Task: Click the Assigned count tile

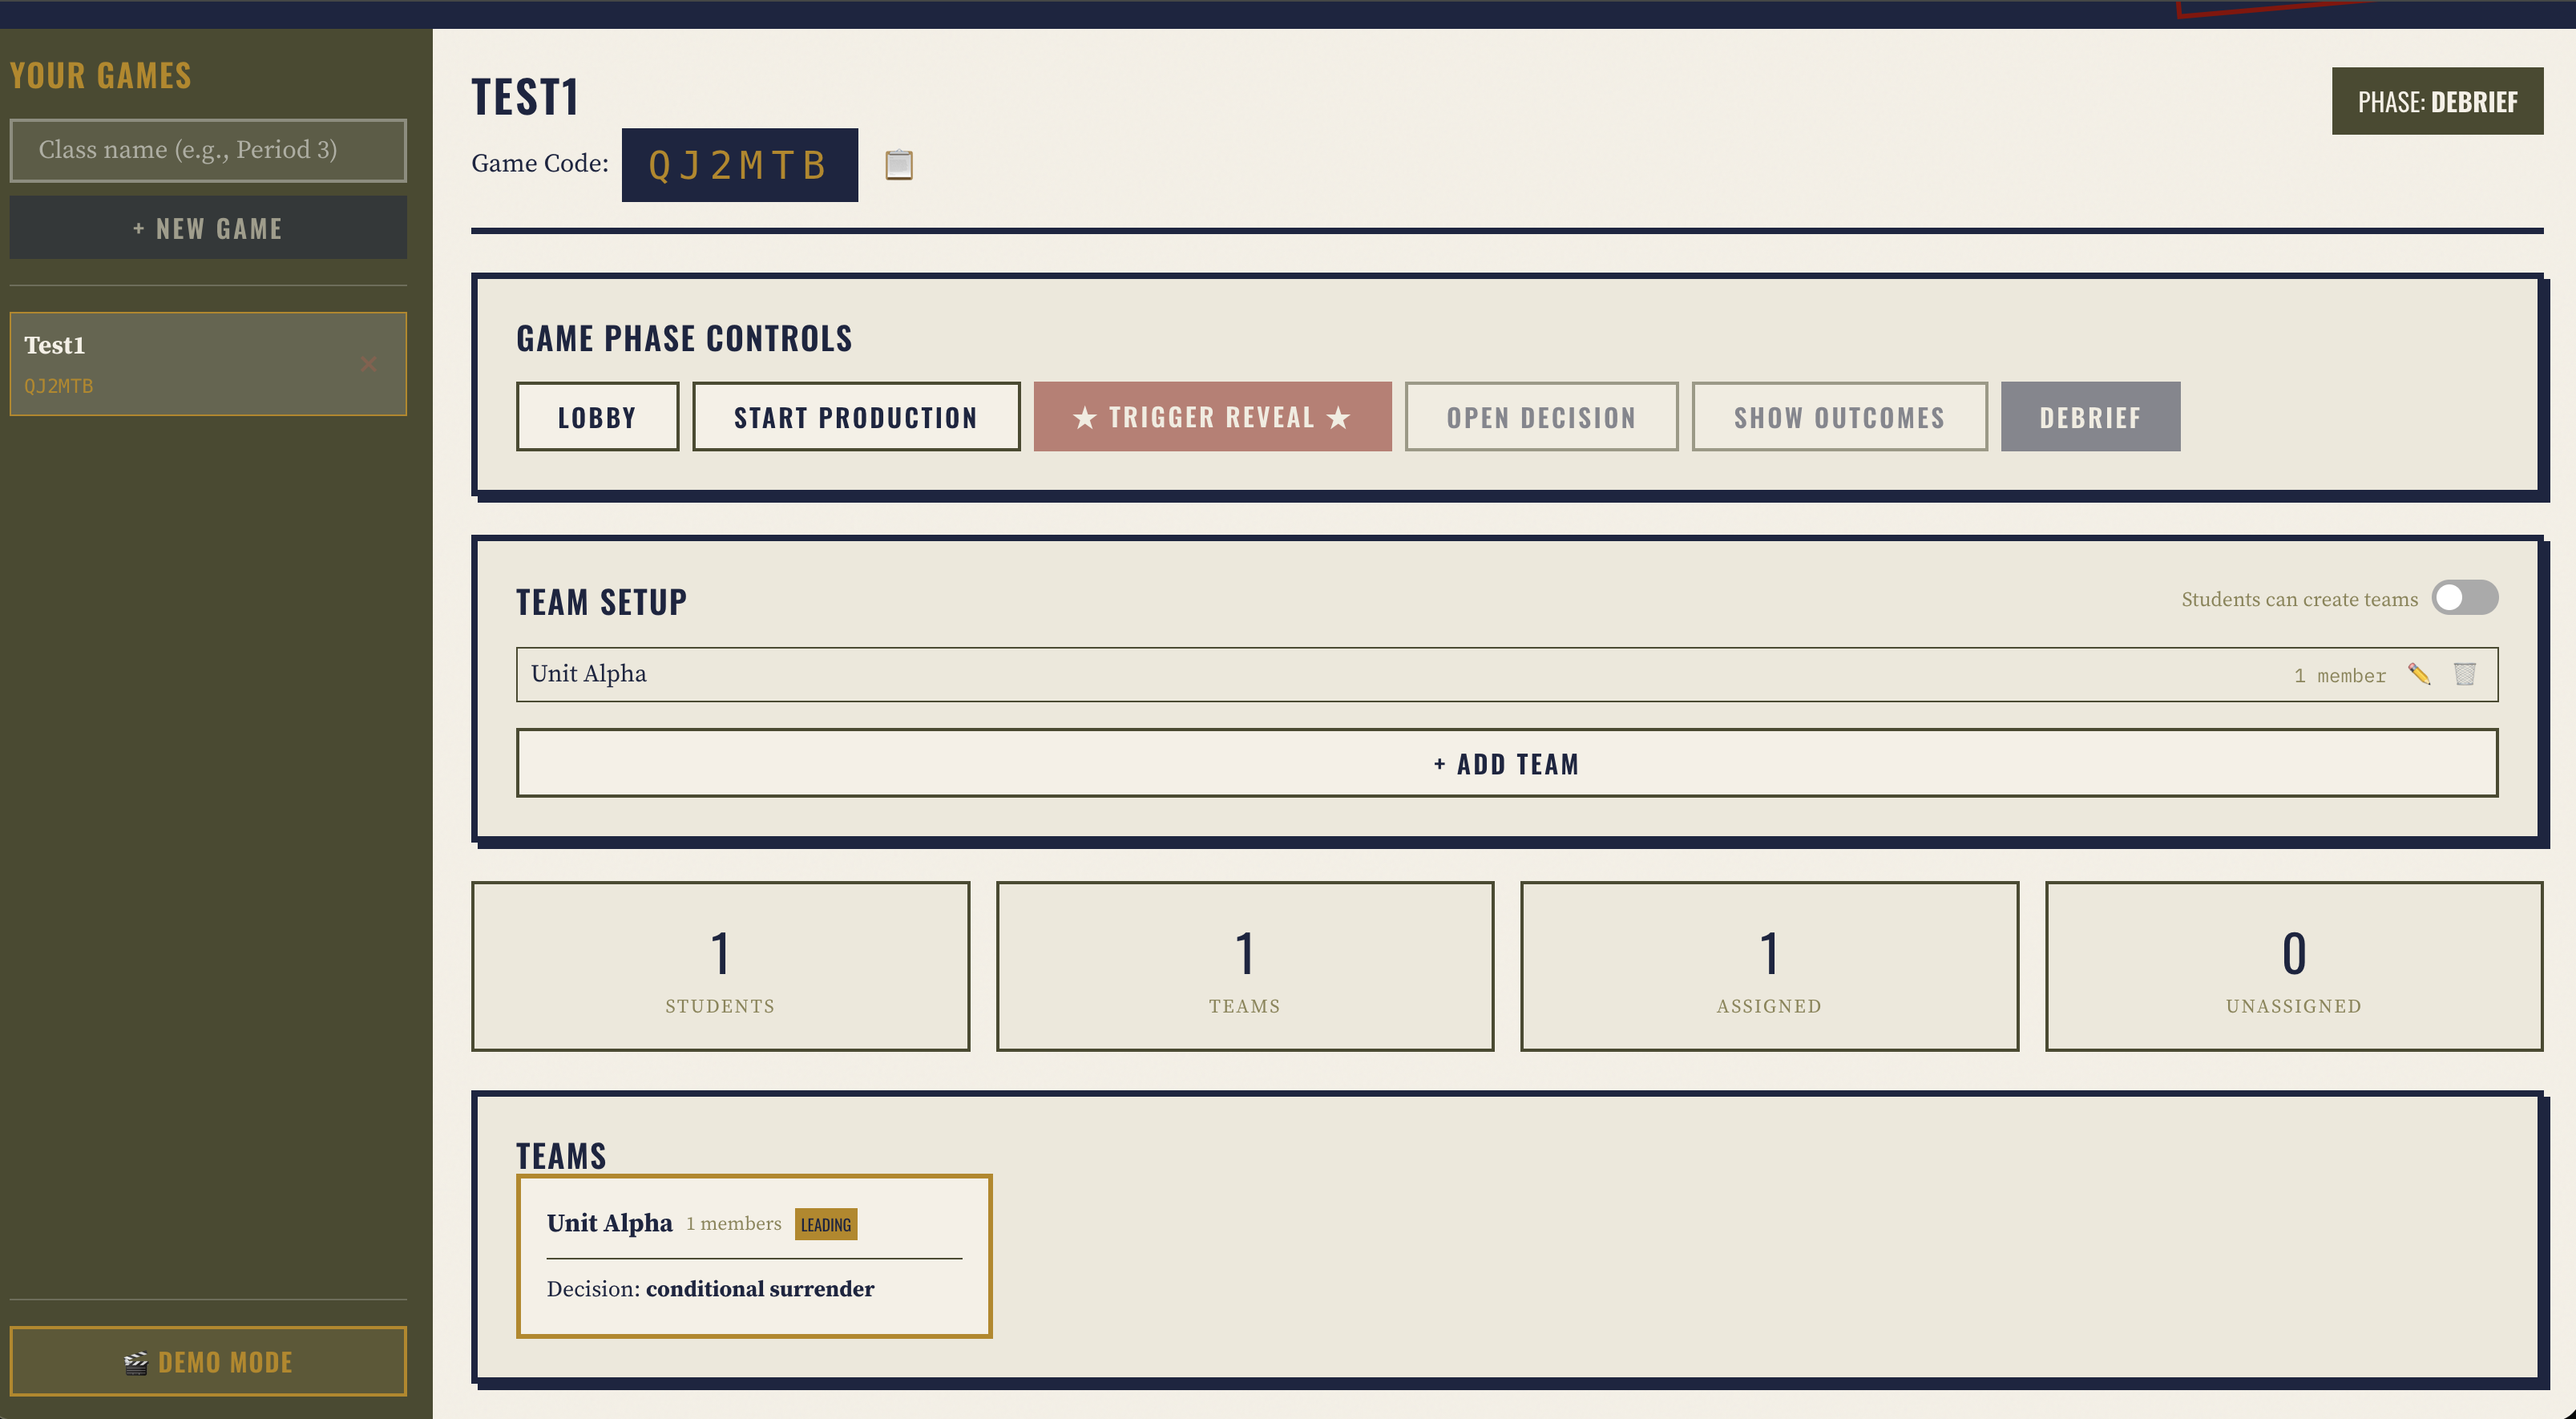Action: (x=1769, y=966)
